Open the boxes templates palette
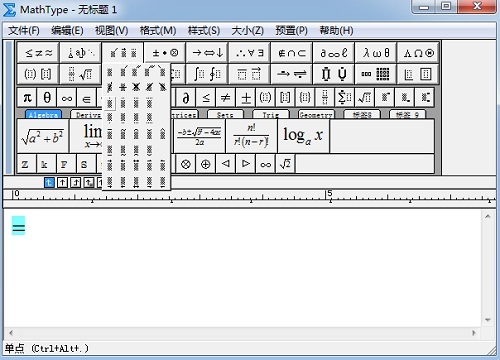This screenshot has width=500, height=360. tap(418, 74)
